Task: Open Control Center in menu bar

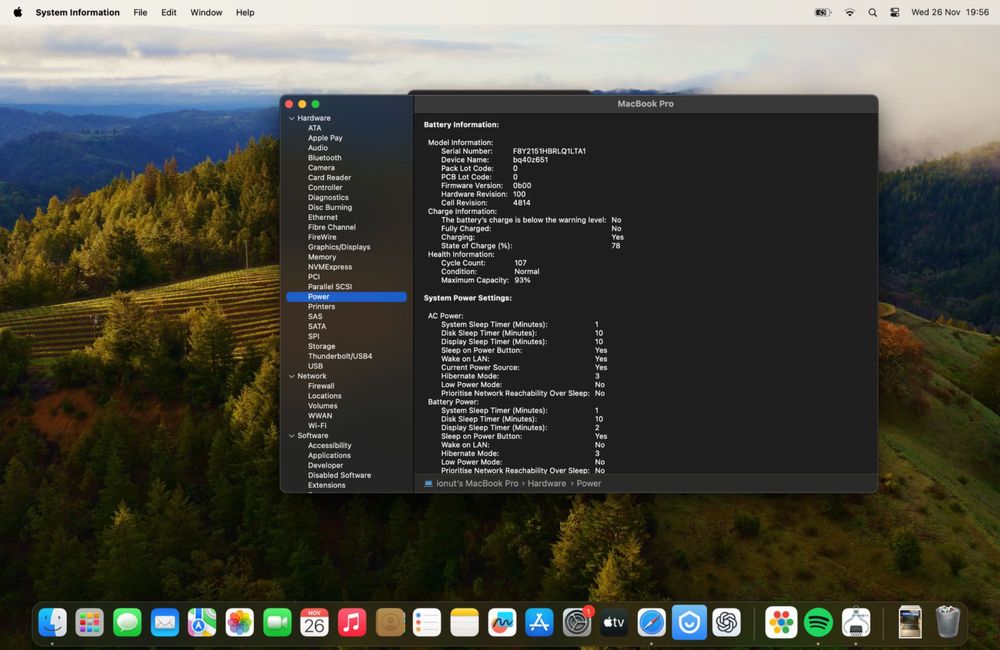Action: point(895,12)
